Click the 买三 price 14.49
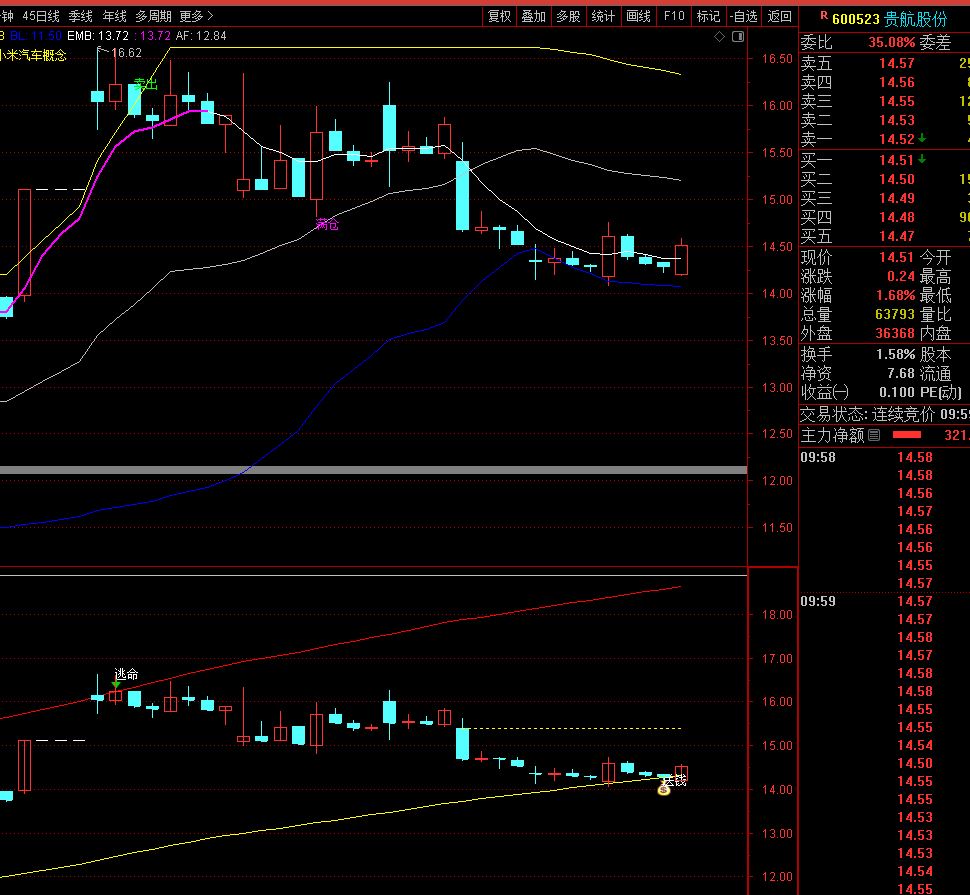Viewport: 970px width, 895px height. click(896, 199)
